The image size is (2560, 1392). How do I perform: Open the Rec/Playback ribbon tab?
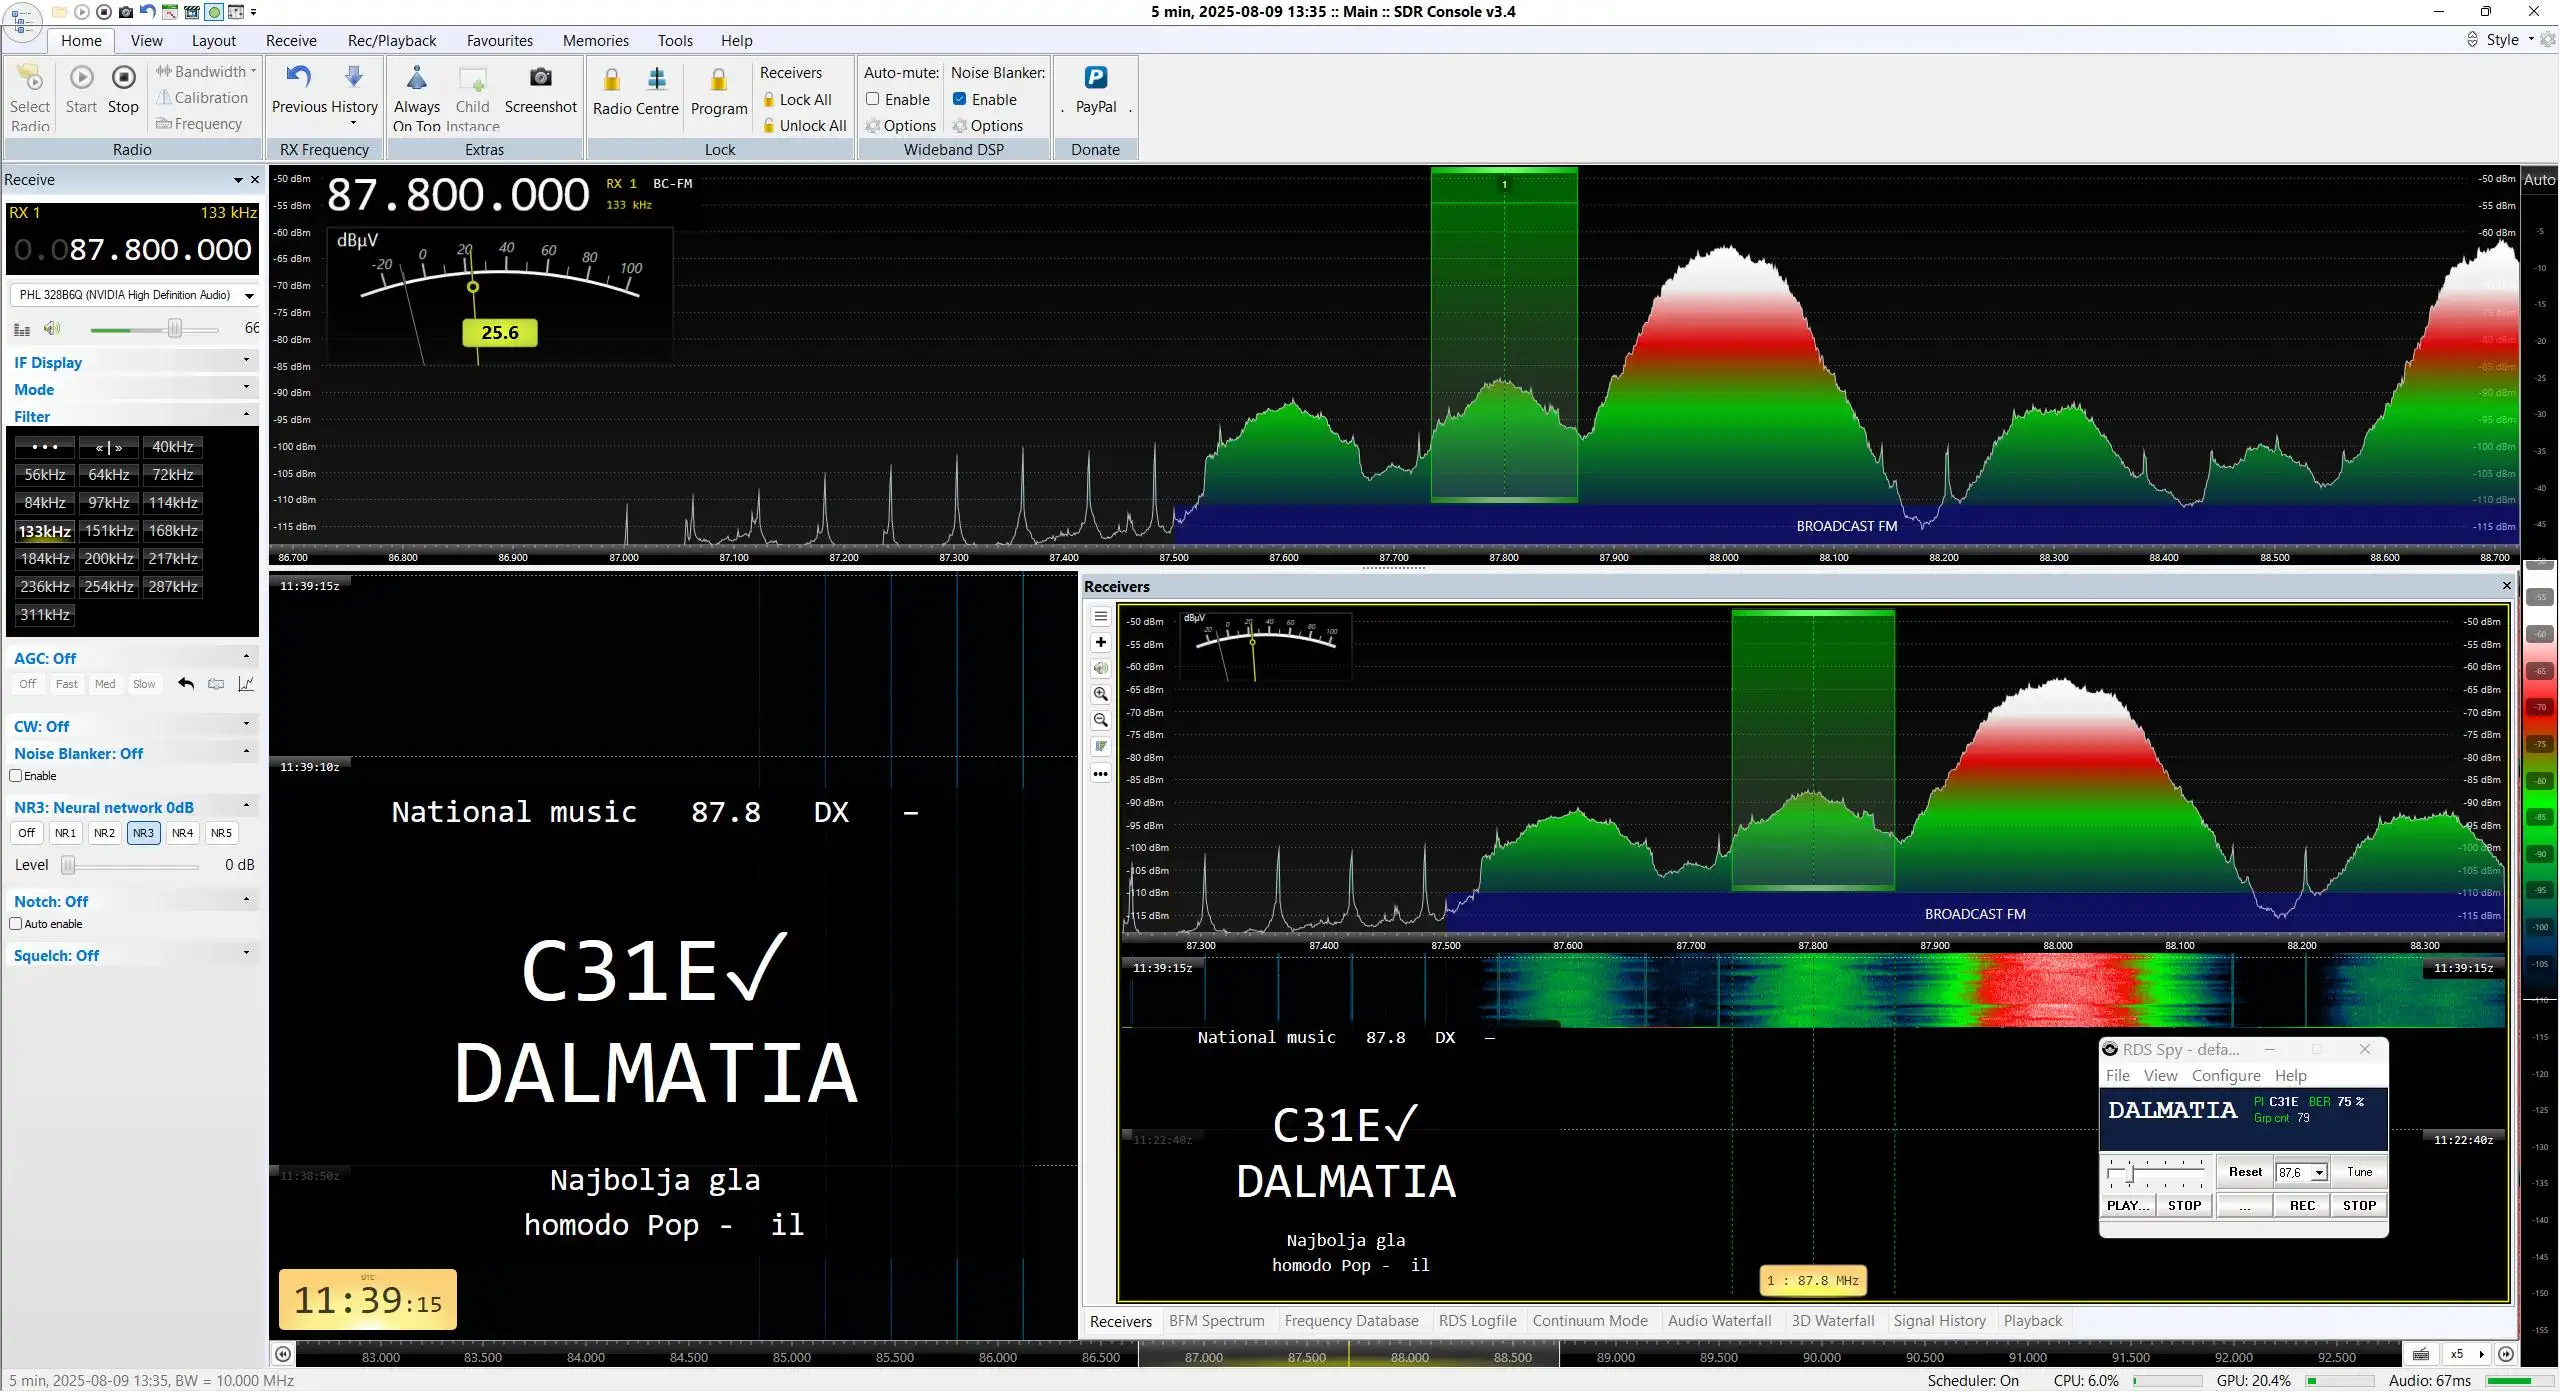pyautogui.click(x=392, y=40)
